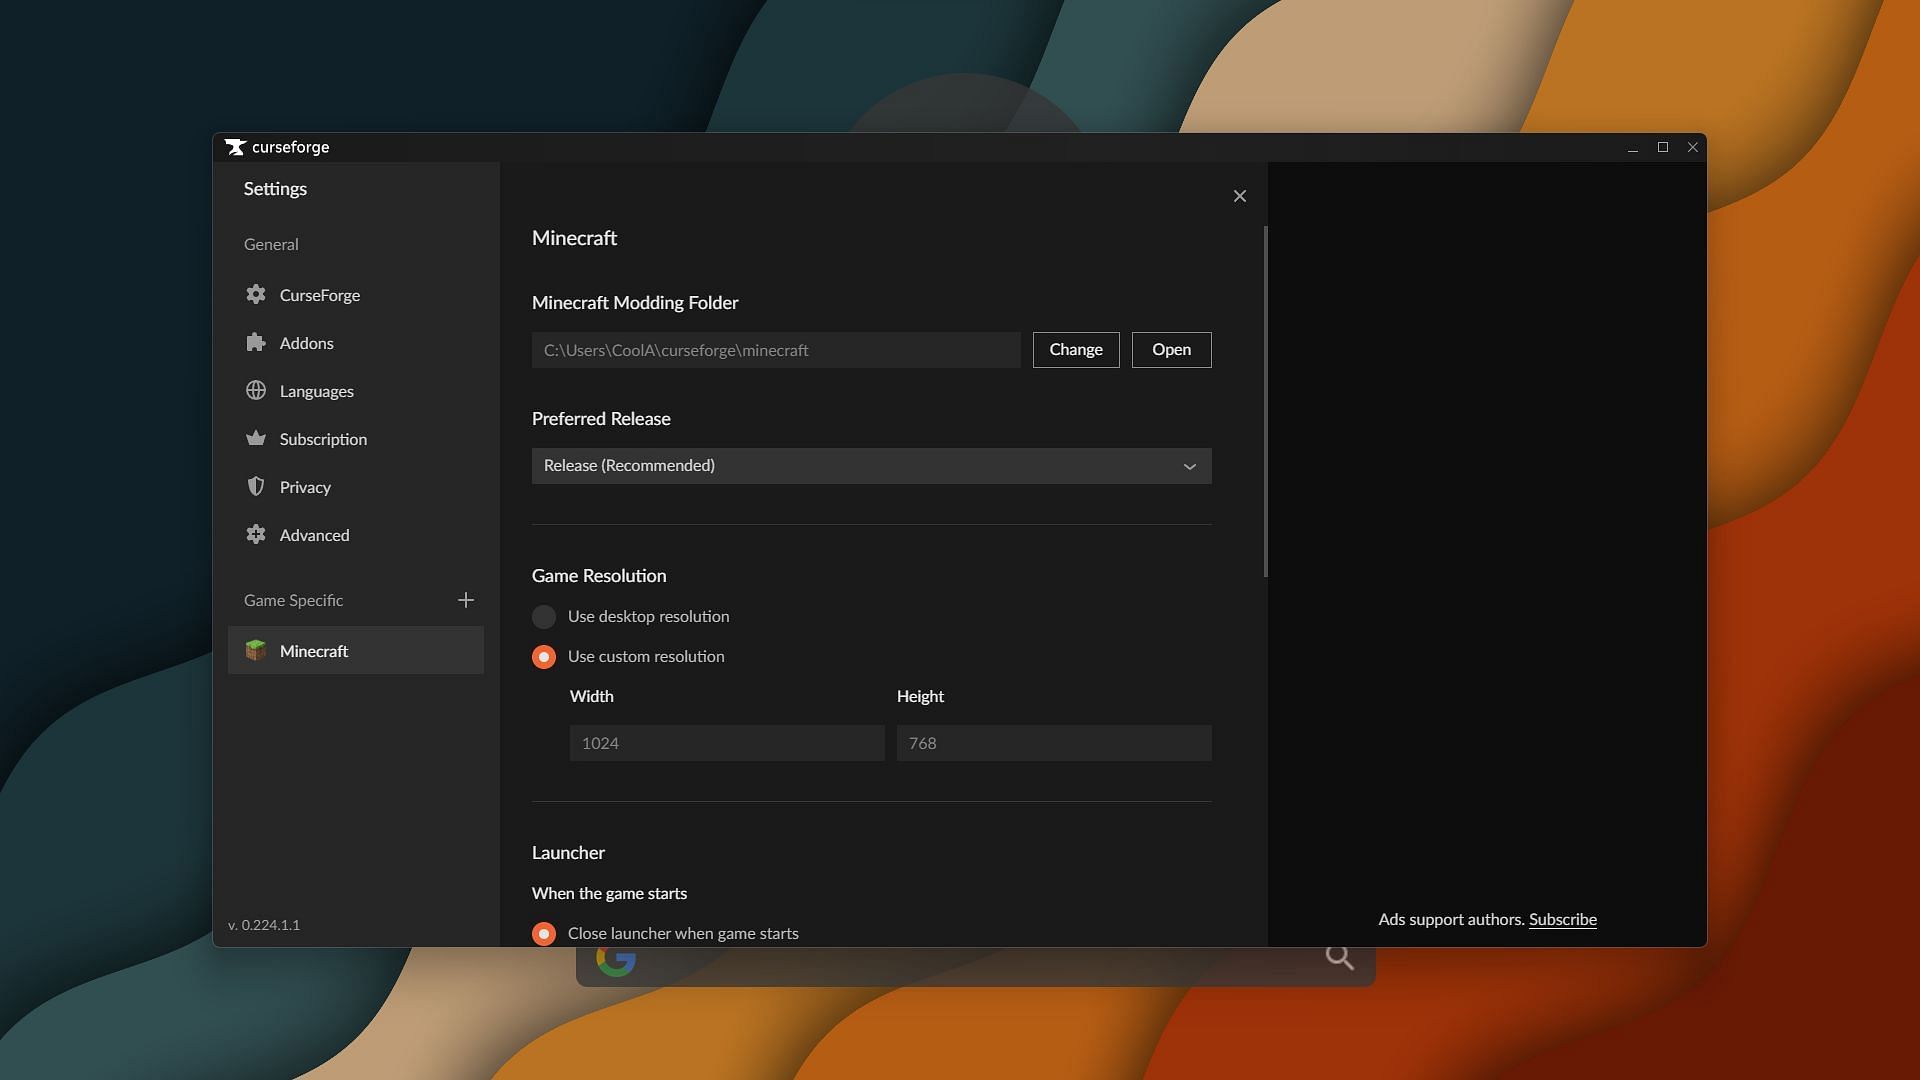Screen dimensions: 1920x1080
Task: Click the Game Resolution heading
Action: [599, 576]
